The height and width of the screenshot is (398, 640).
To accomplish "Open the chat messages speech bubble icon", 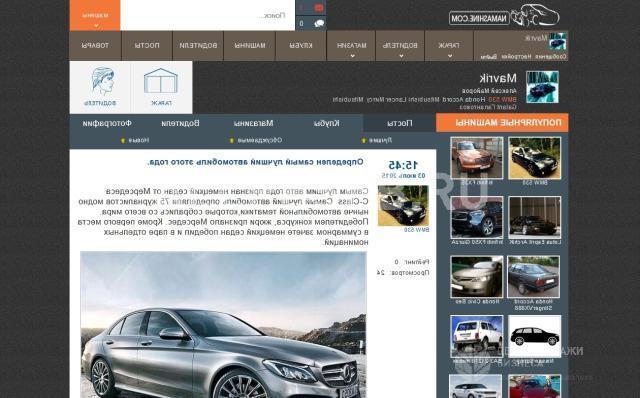I will pos(319,24).
